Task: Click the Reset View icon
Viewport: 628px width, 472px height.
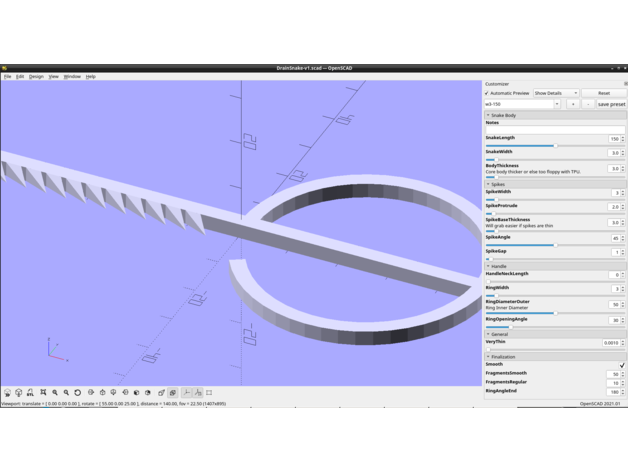Action: 78,393
